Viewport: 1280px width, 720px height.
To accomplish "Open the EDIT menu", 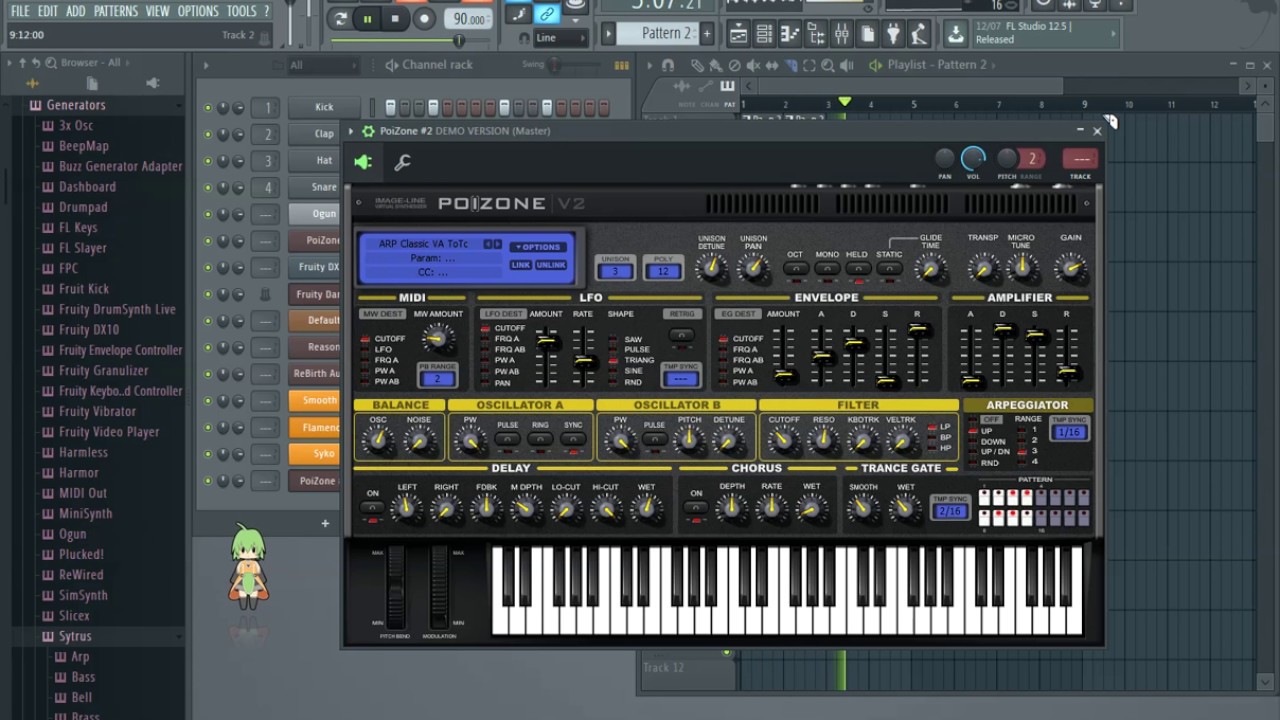I will [47, 11].
